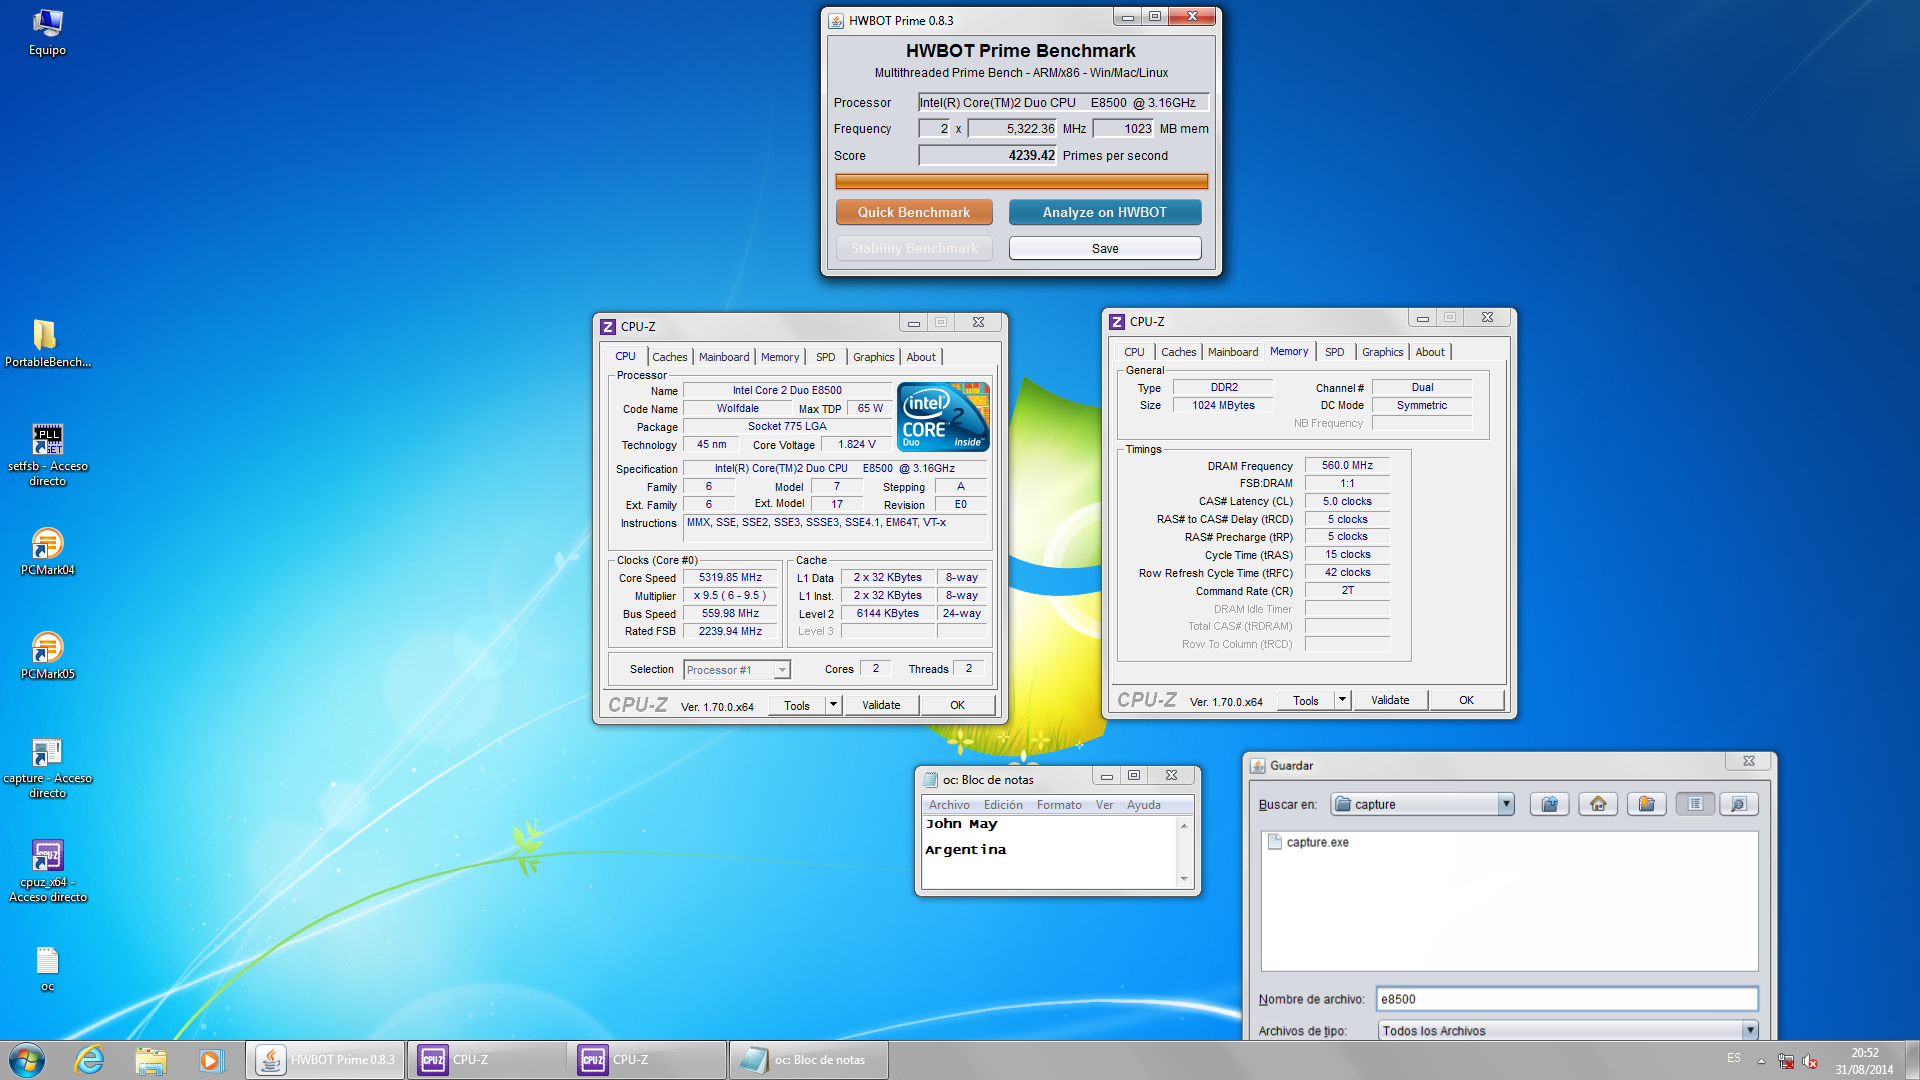Click Validate in right CPU-Z window
This screenshot has height=1080, width=1920.
[1390, 700]
